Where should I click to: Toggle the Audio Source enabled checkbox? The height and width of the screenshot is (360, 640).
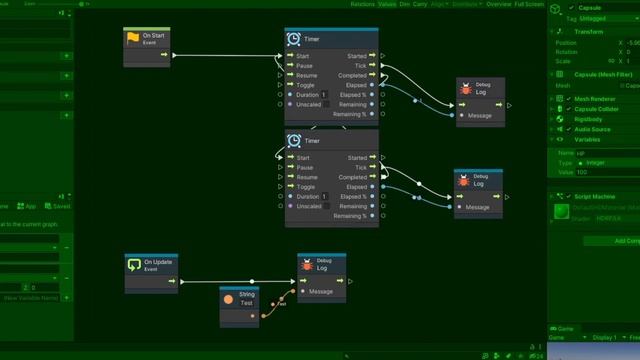tap(569, 129)
